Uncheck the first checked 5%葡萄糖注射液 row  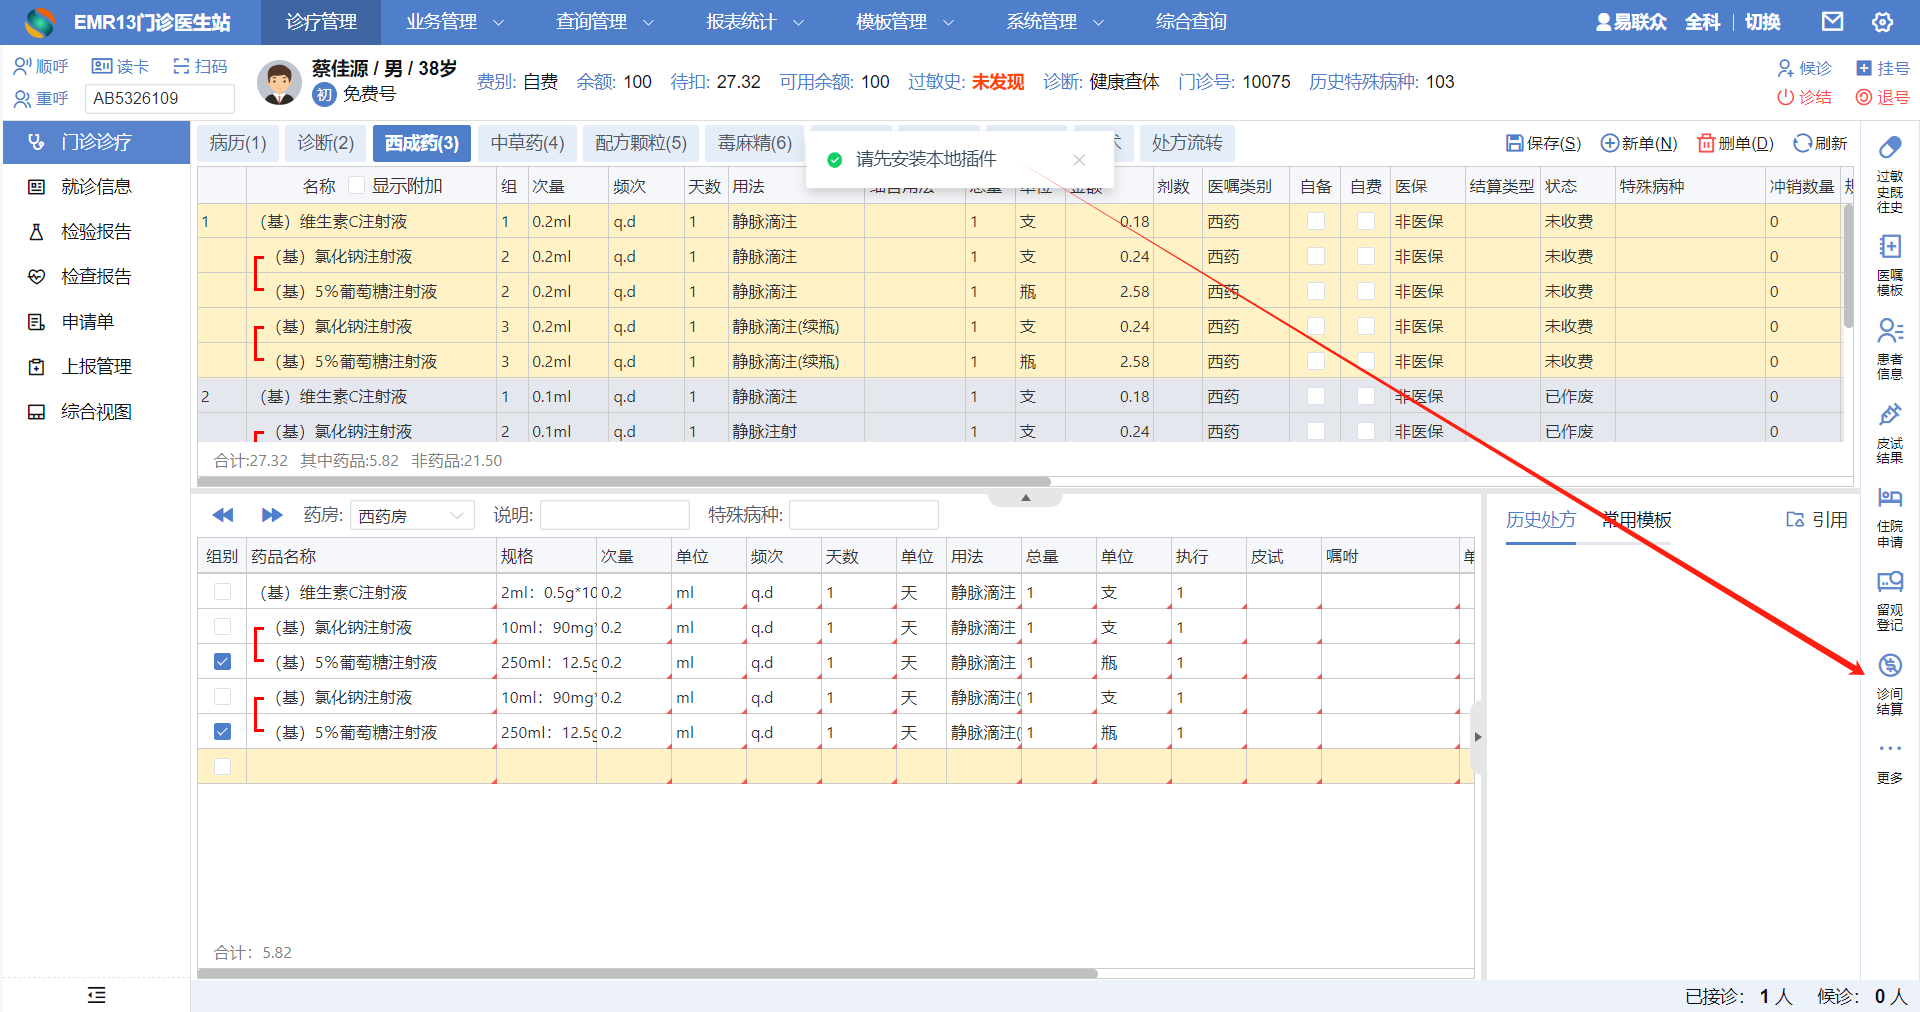tap(222, 662)
